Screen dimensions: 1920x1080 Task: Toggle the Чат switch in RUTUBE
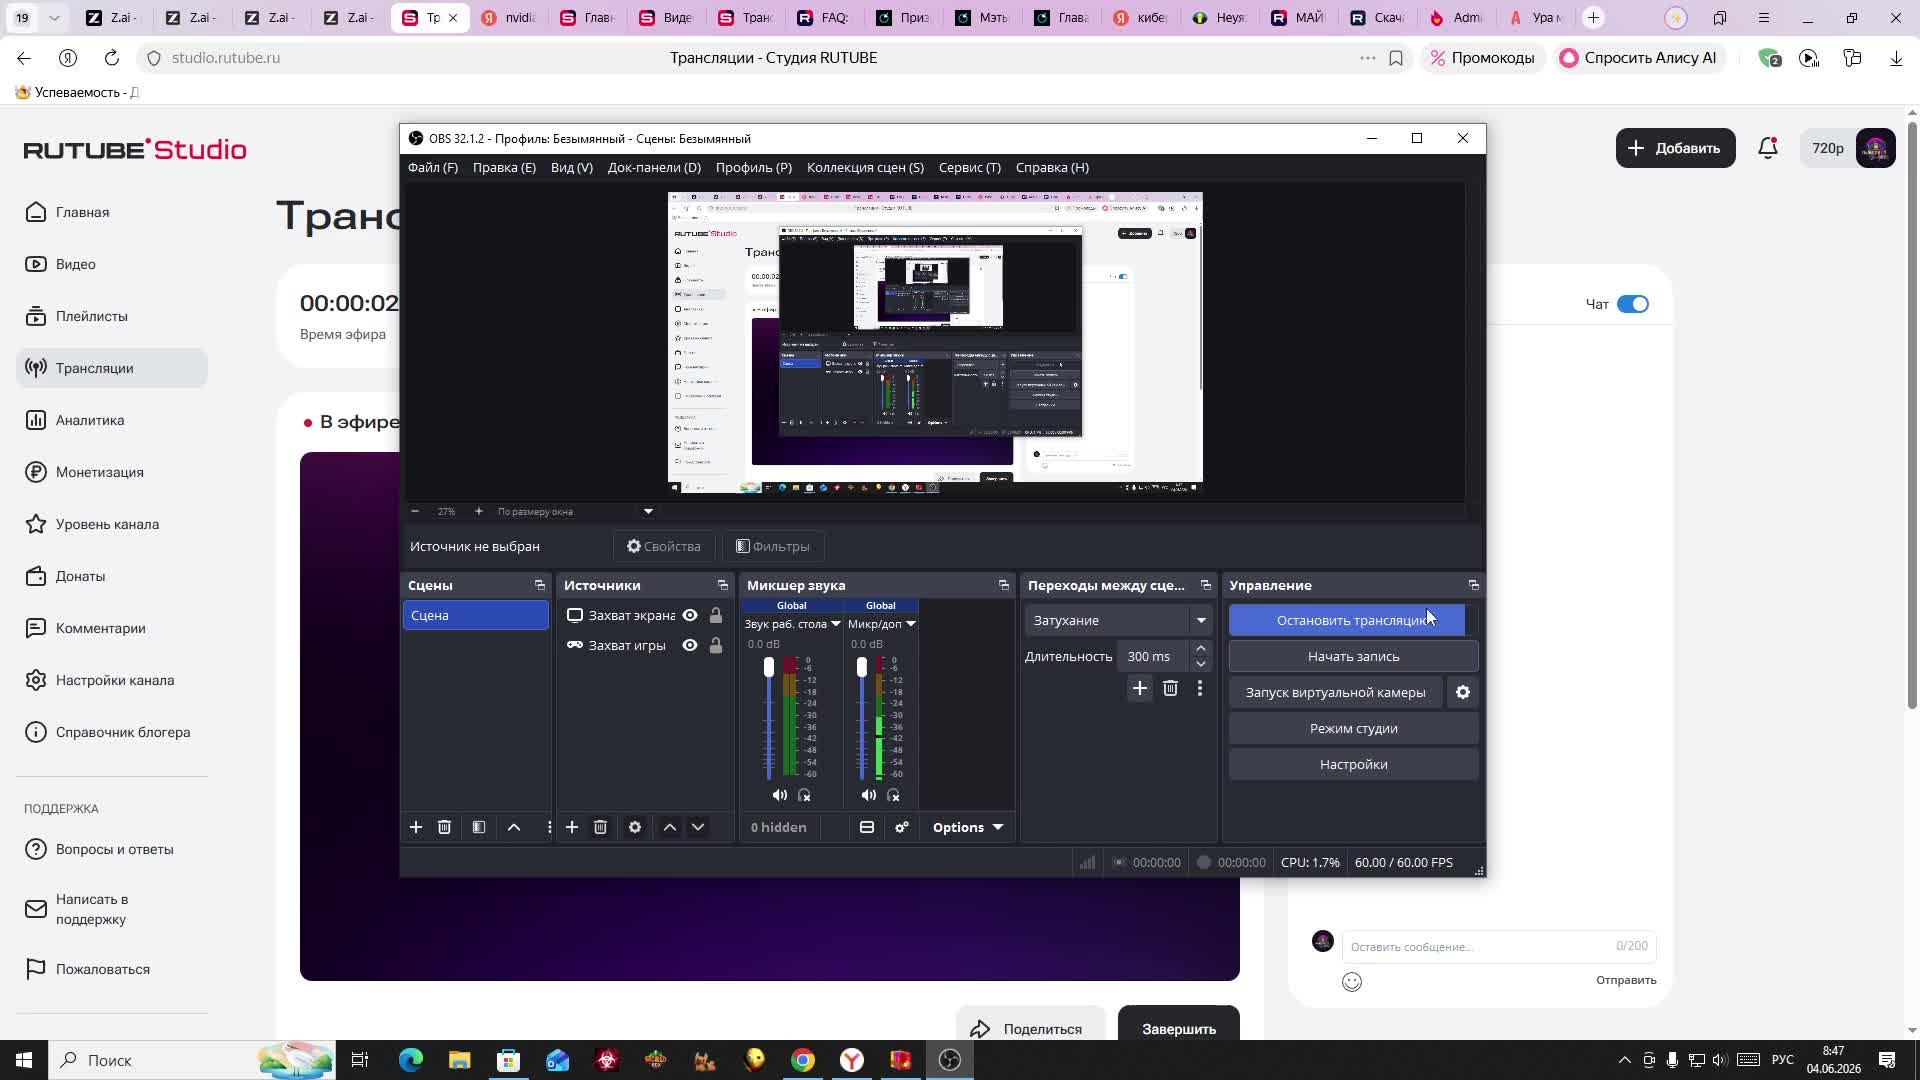[1633, 304]
